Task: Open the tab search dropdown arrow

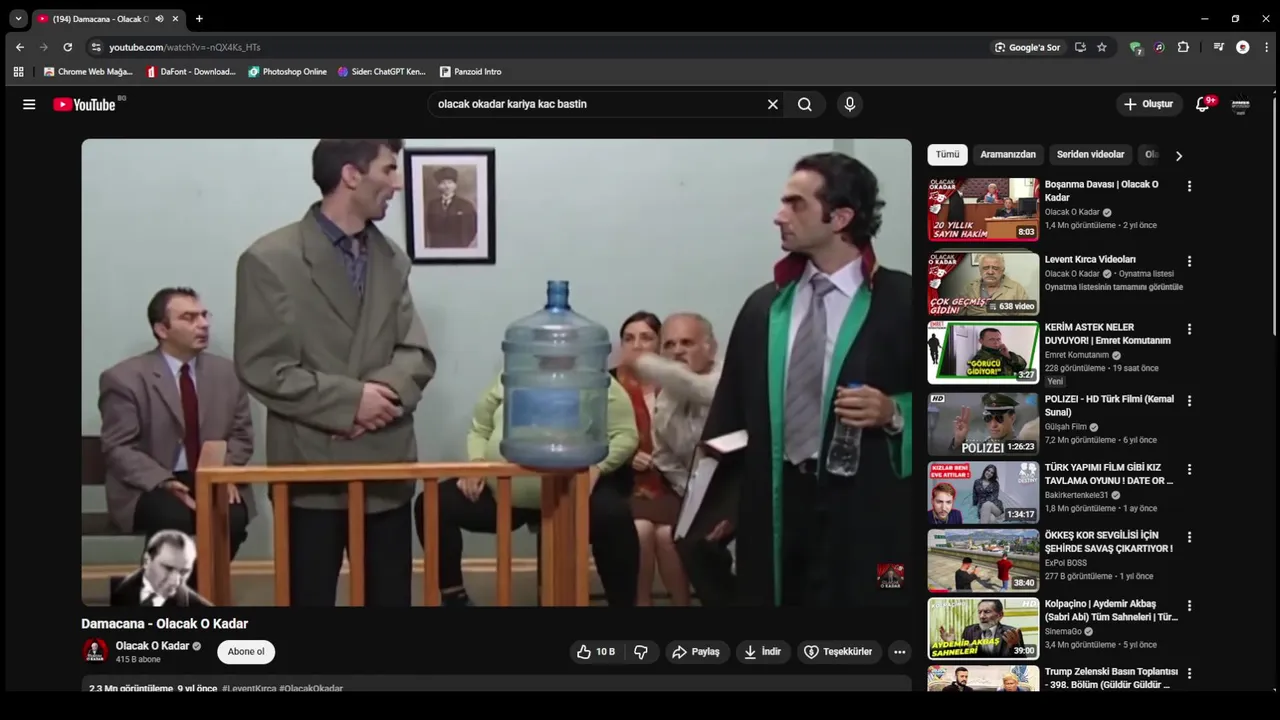Action: point(18,18)
